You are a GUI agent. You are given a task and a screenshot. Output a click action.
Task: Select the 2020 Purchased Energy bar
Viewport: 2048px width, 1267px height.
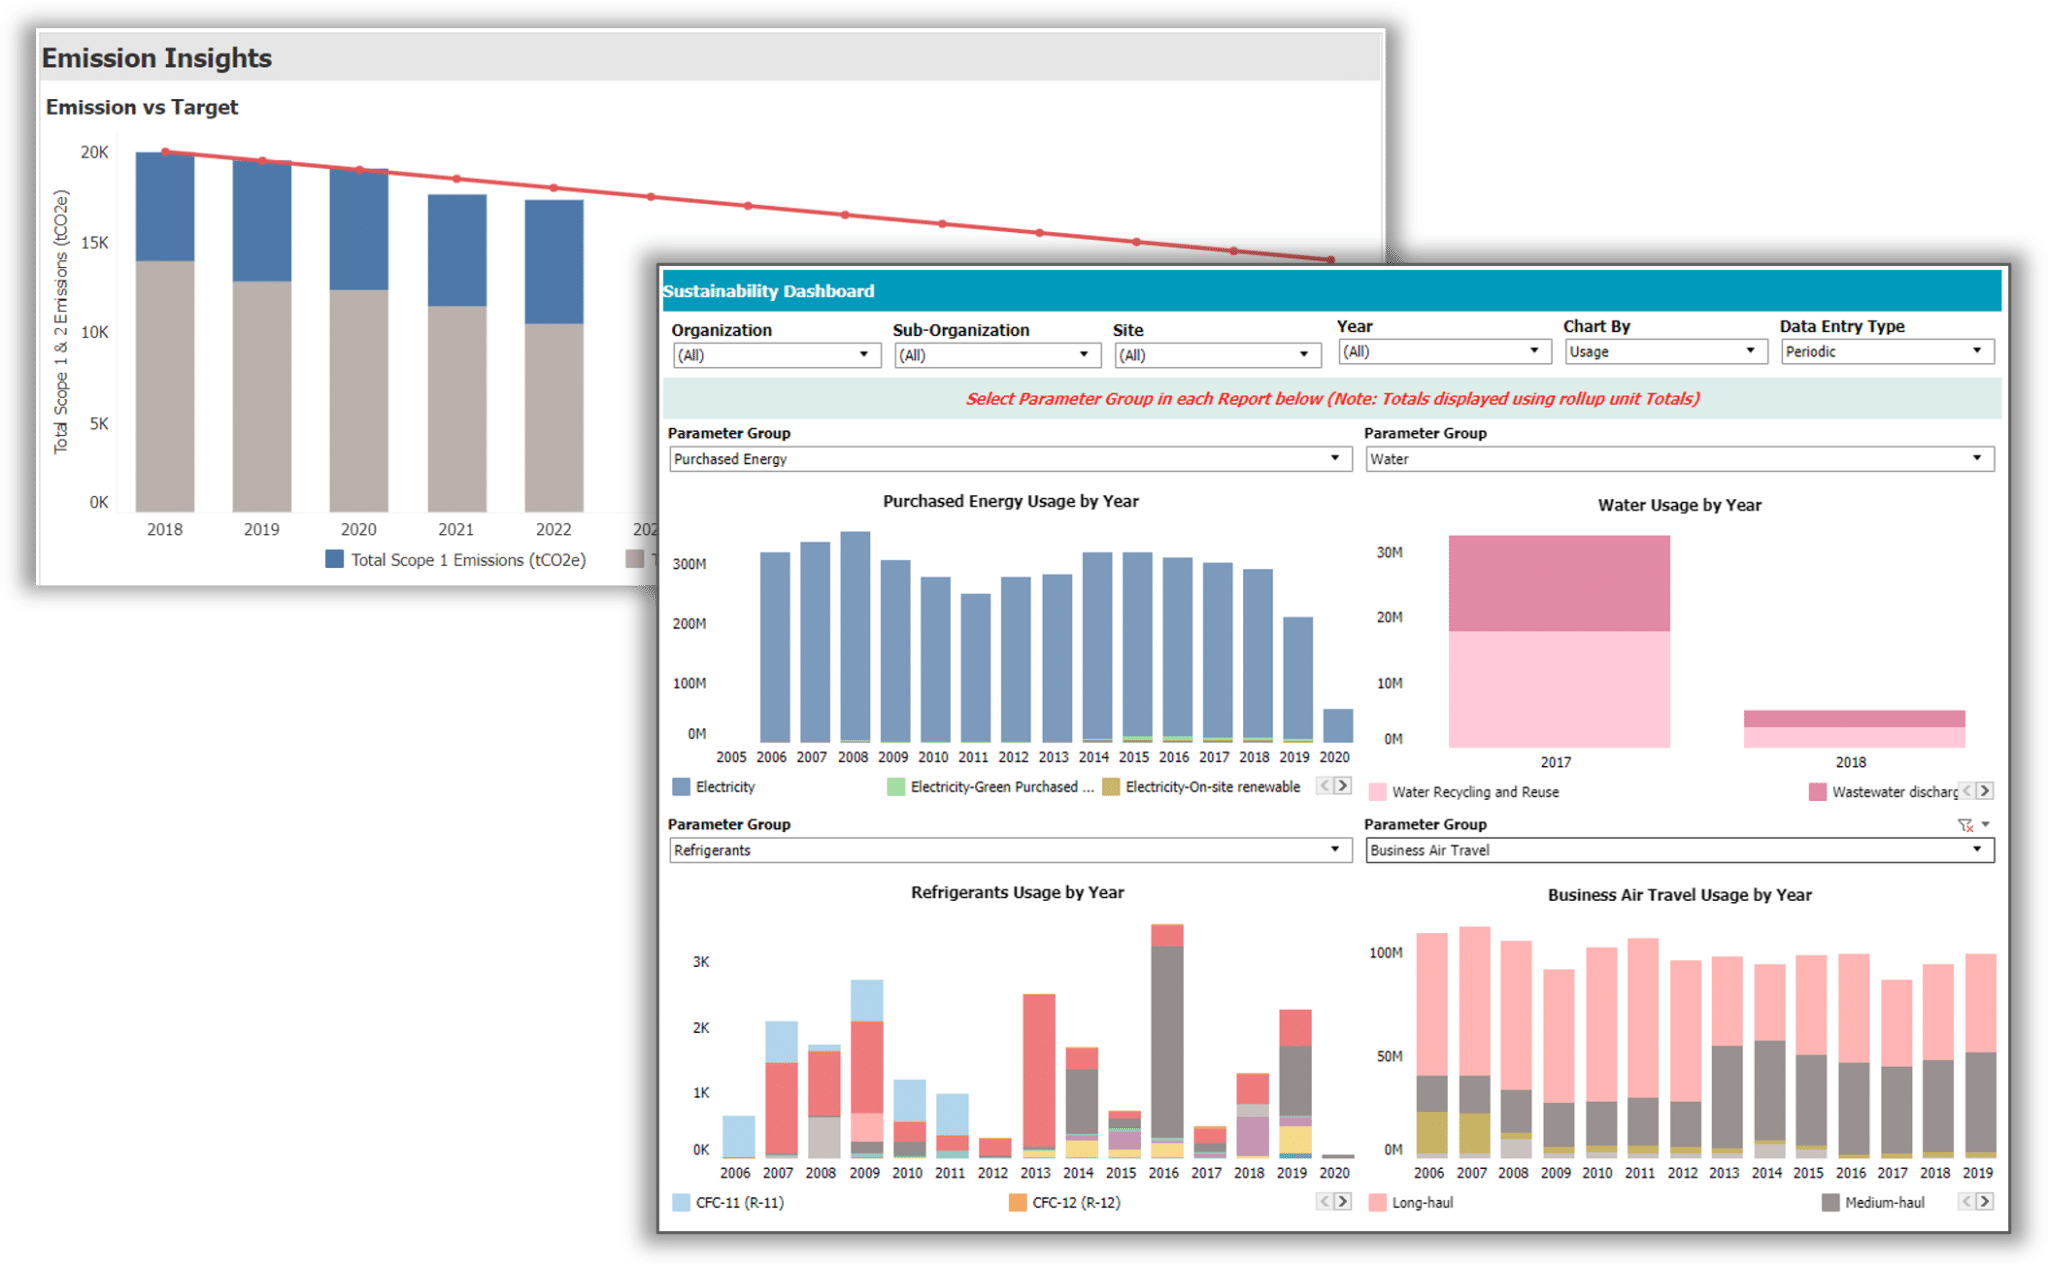(1337, 726)
